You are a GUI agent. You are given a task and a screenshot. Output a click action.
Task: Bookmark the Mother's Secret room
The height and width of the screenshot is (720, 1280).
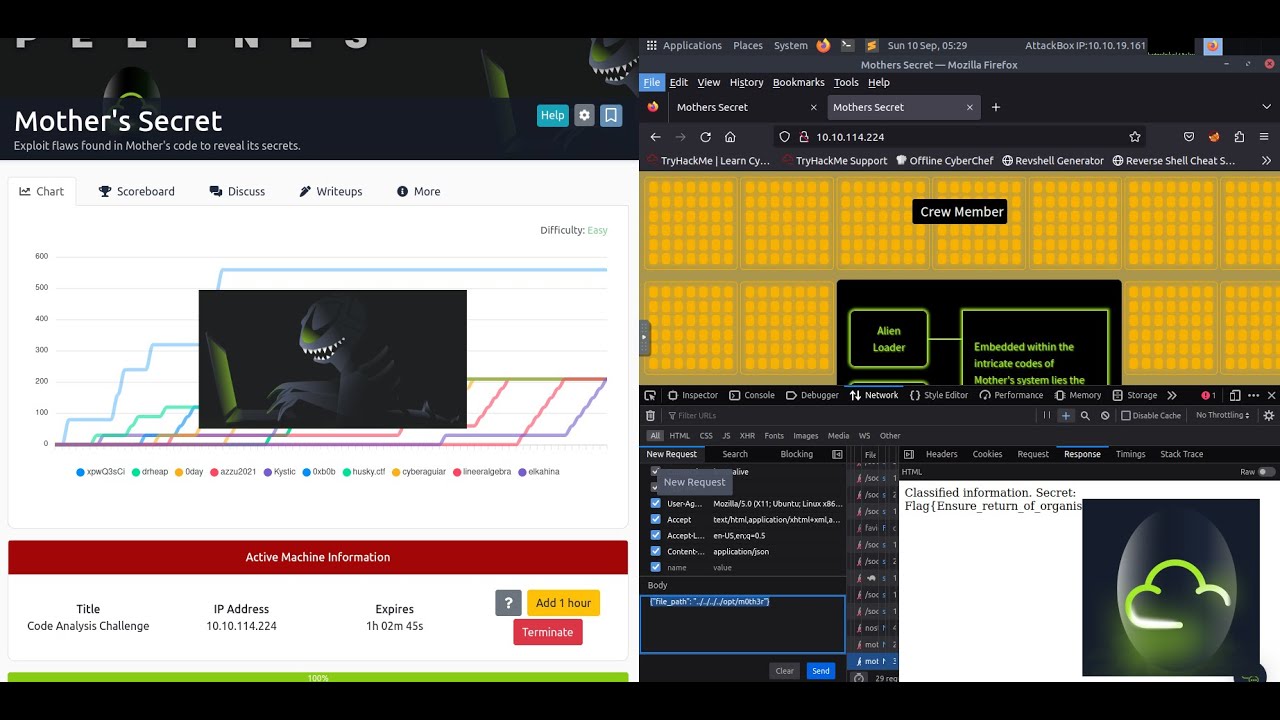[x=611, y=115]
